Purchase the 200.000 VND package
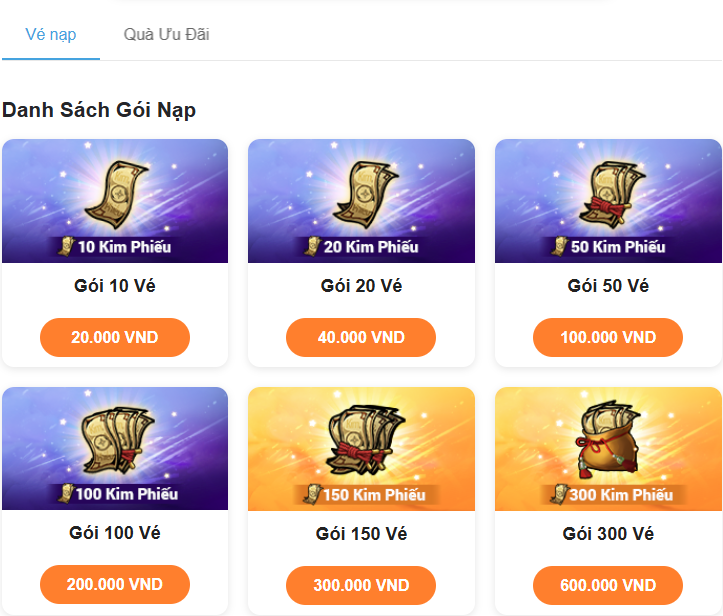Viewport: 723px width, 616px height. click(115, 584)
